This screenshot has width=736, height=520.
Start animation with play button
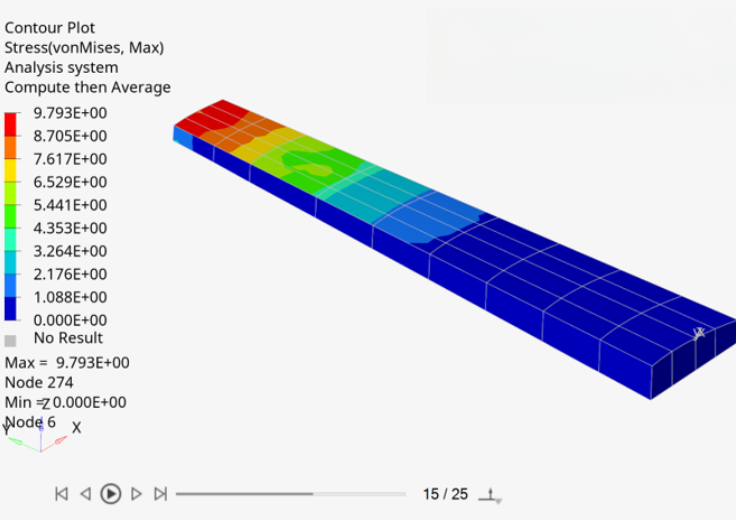[x=111, y=494]
